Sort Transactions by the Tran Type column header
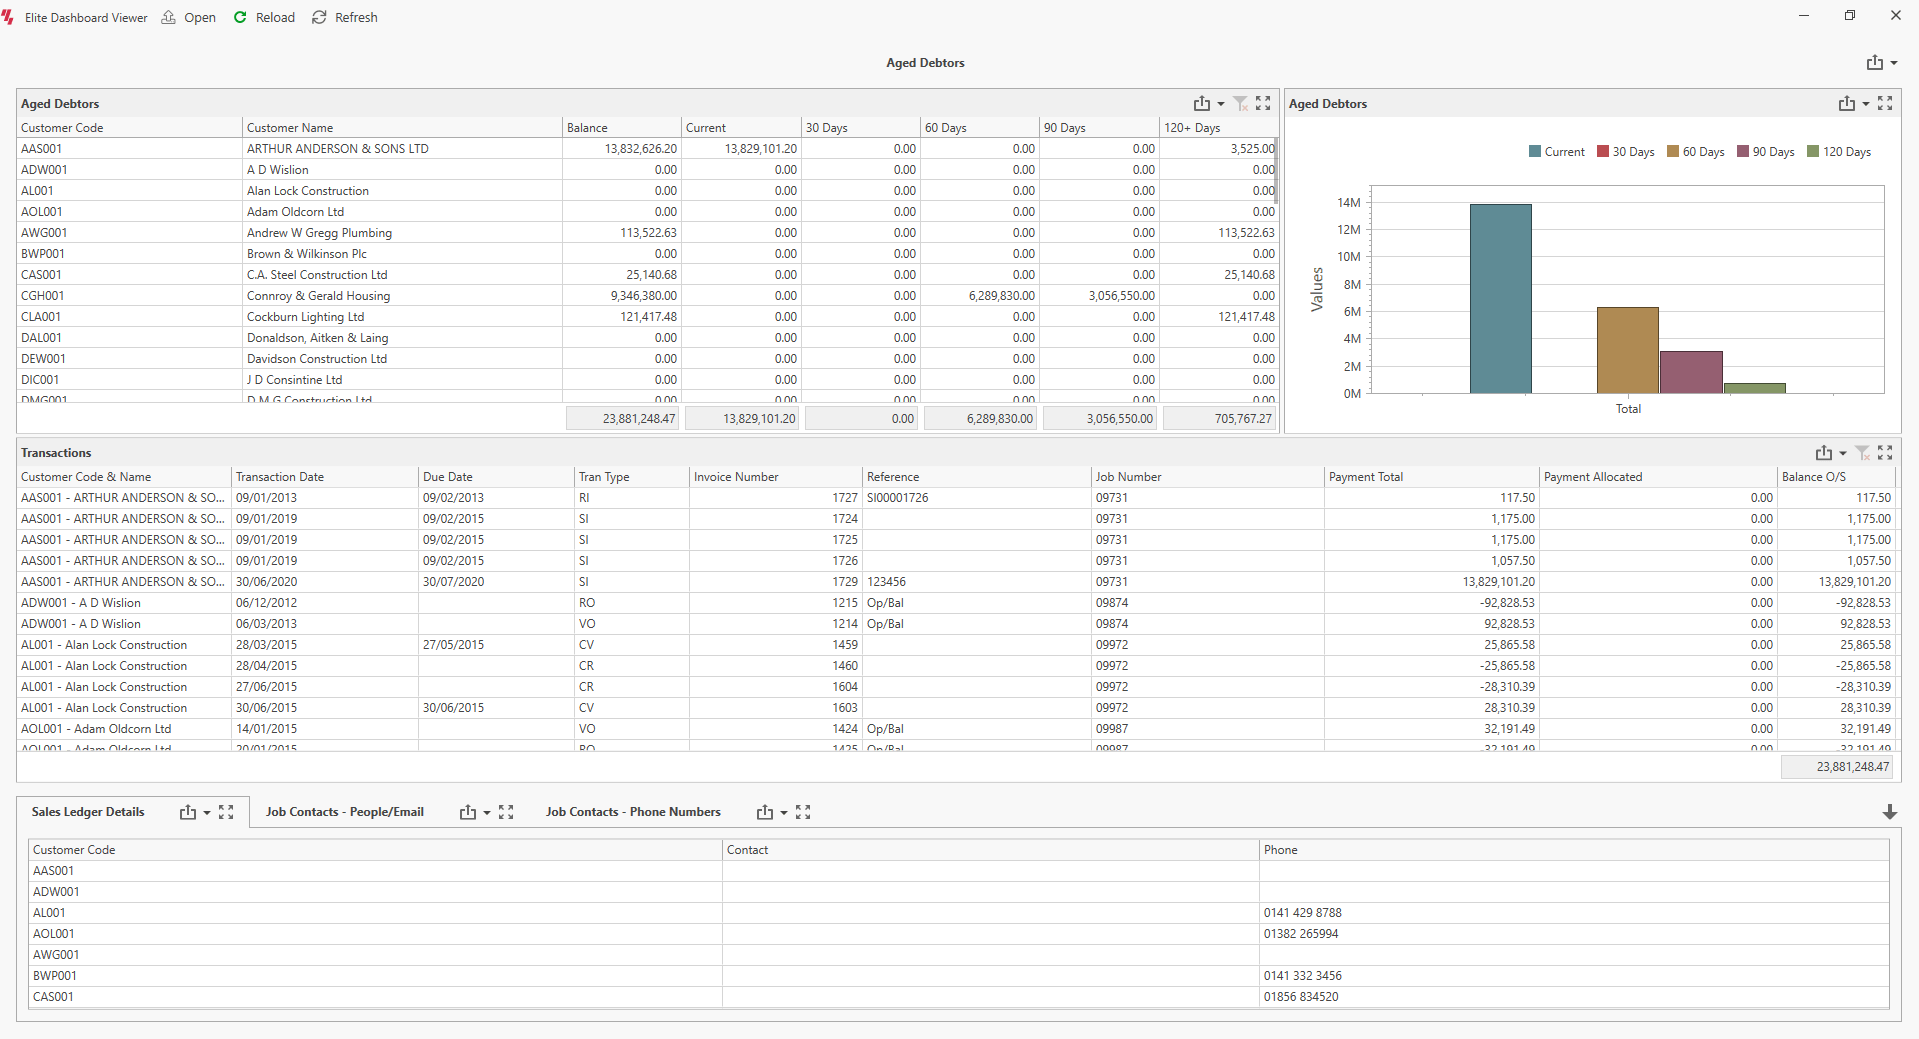 click(x=632, y=477)
